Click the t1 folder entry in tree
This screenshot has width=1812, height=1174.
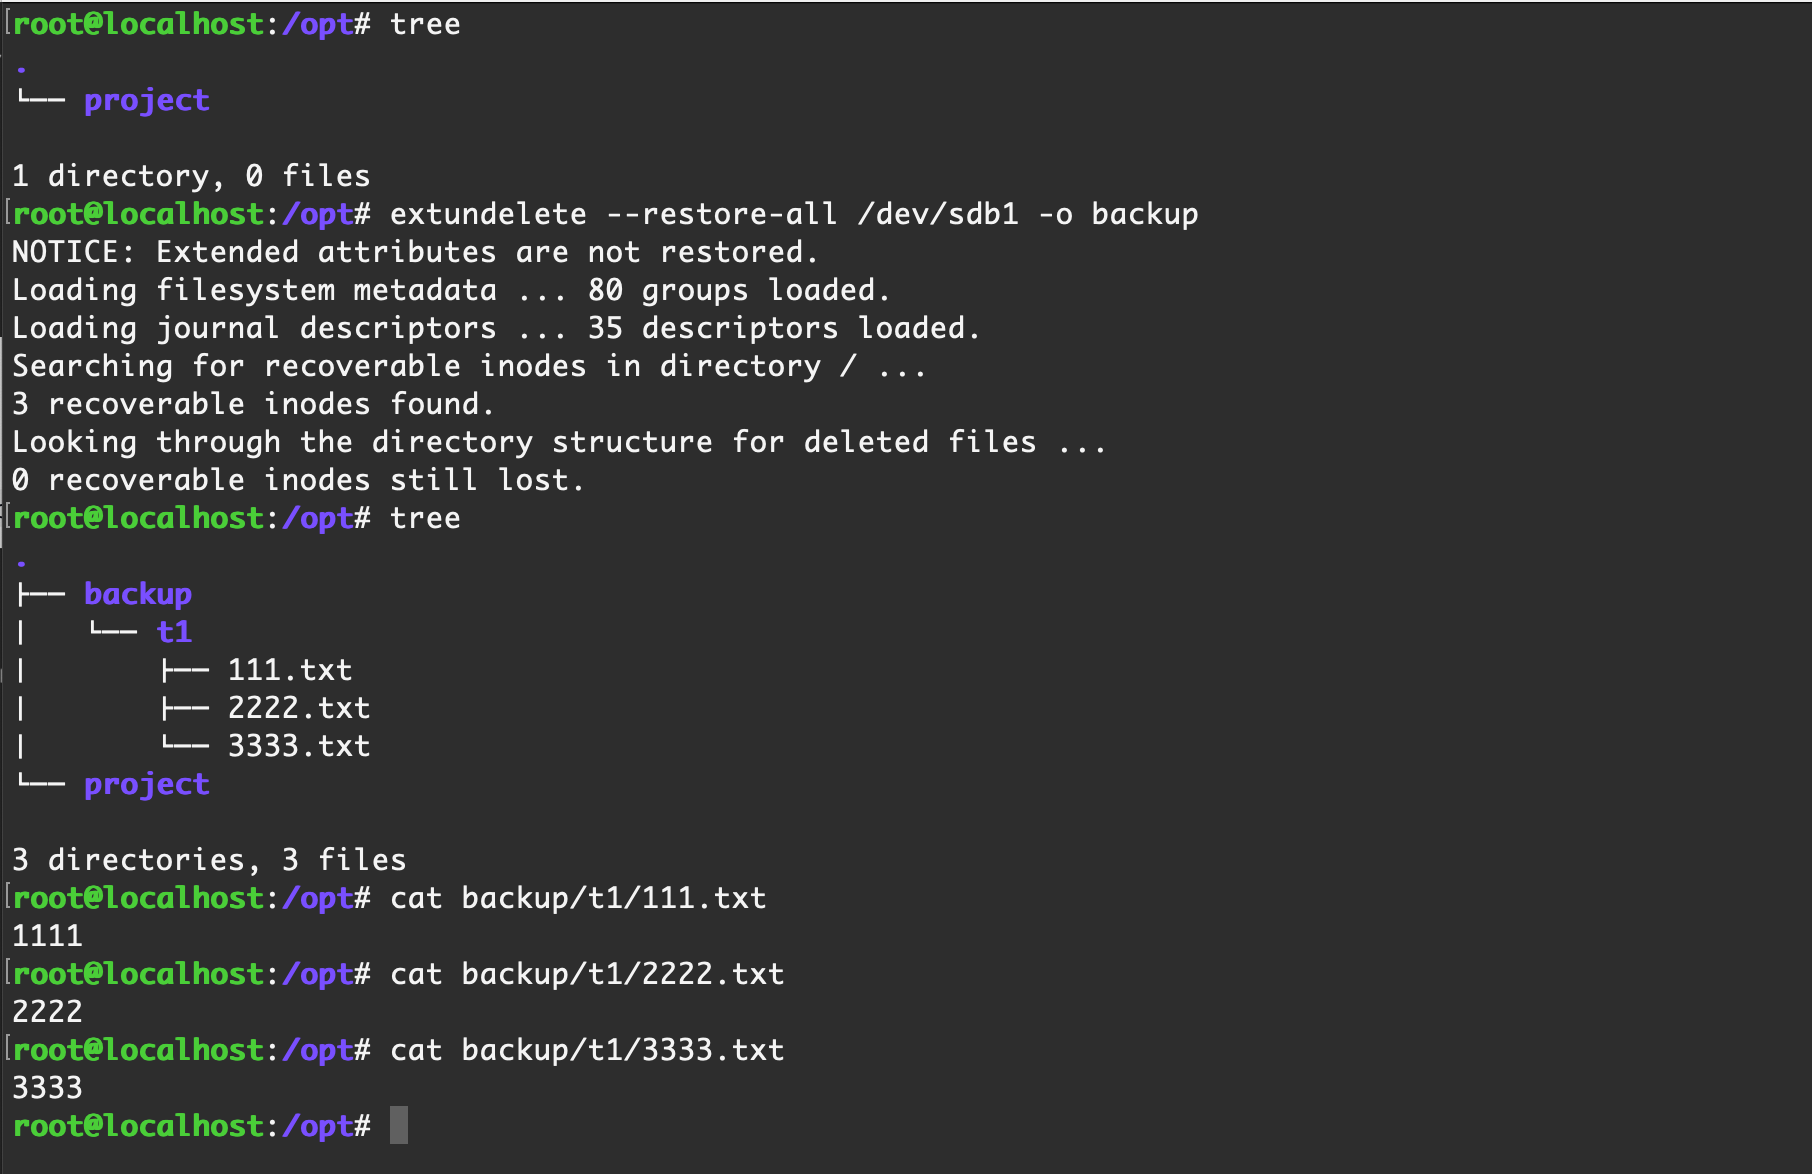pos(174,631)
